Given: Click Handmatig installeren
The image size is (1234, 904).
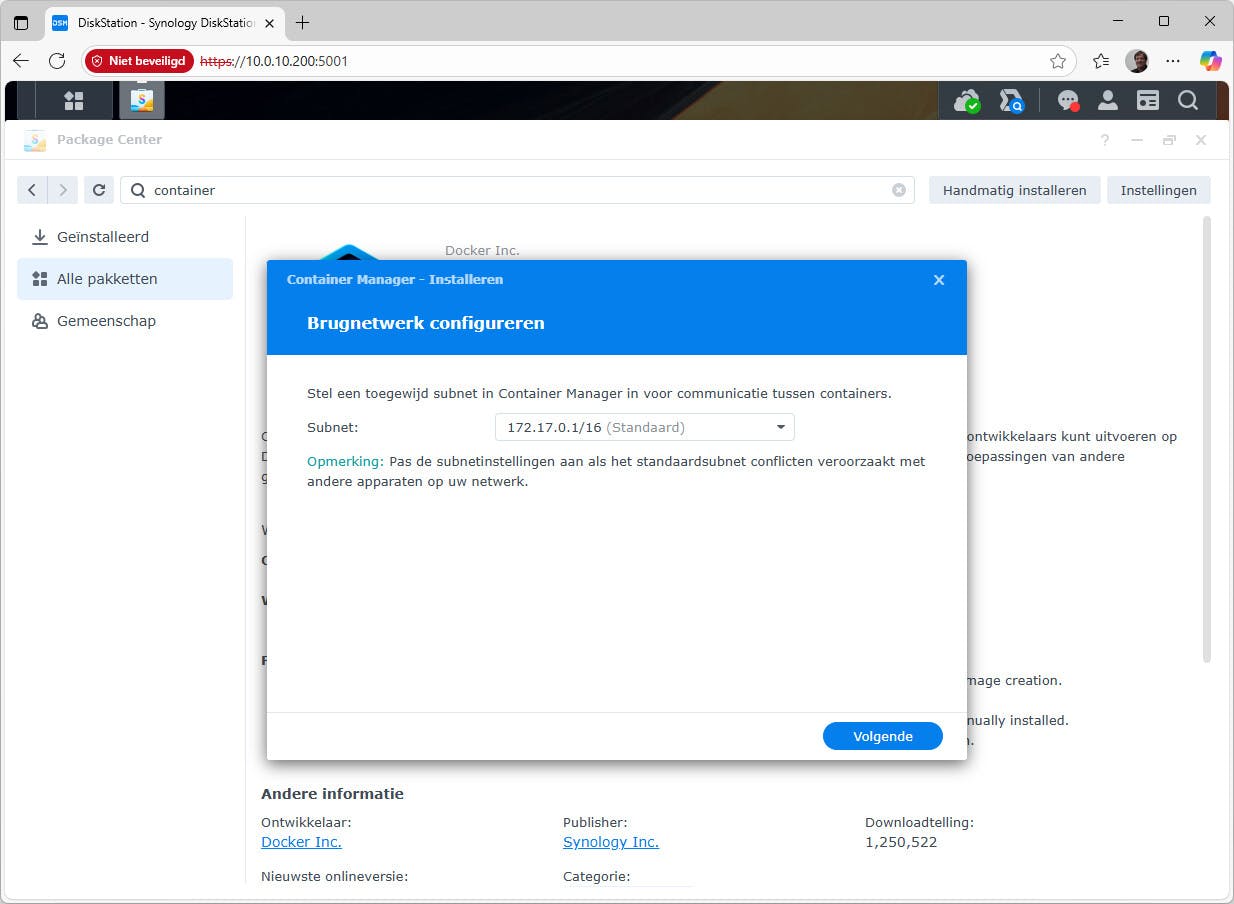Looking at the screenshot, I should click(x=1014, y=190).
